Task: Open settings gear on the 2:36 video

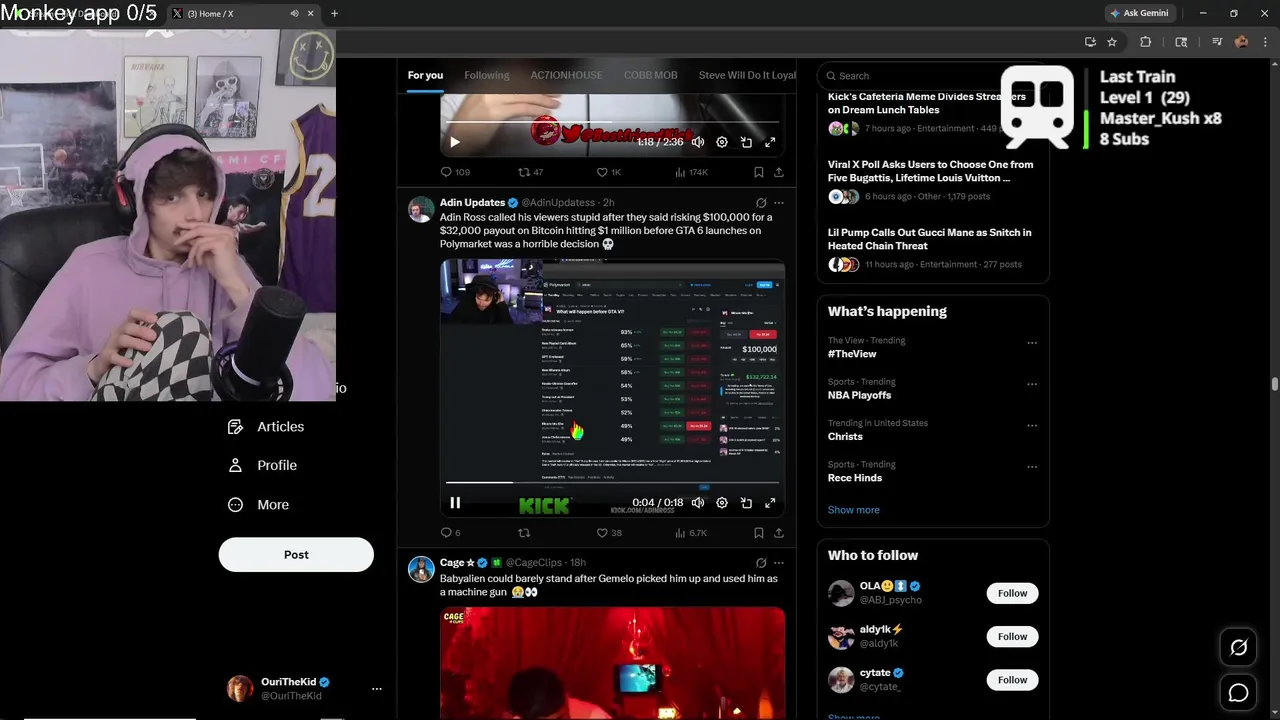Action: click(x=722, y=142)
